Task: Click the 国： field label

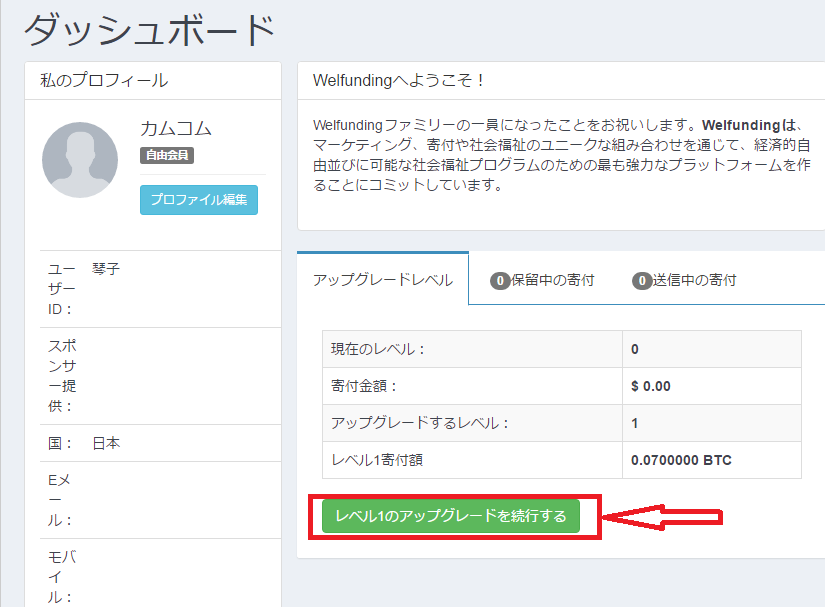Action: click(x=59, y=443)
